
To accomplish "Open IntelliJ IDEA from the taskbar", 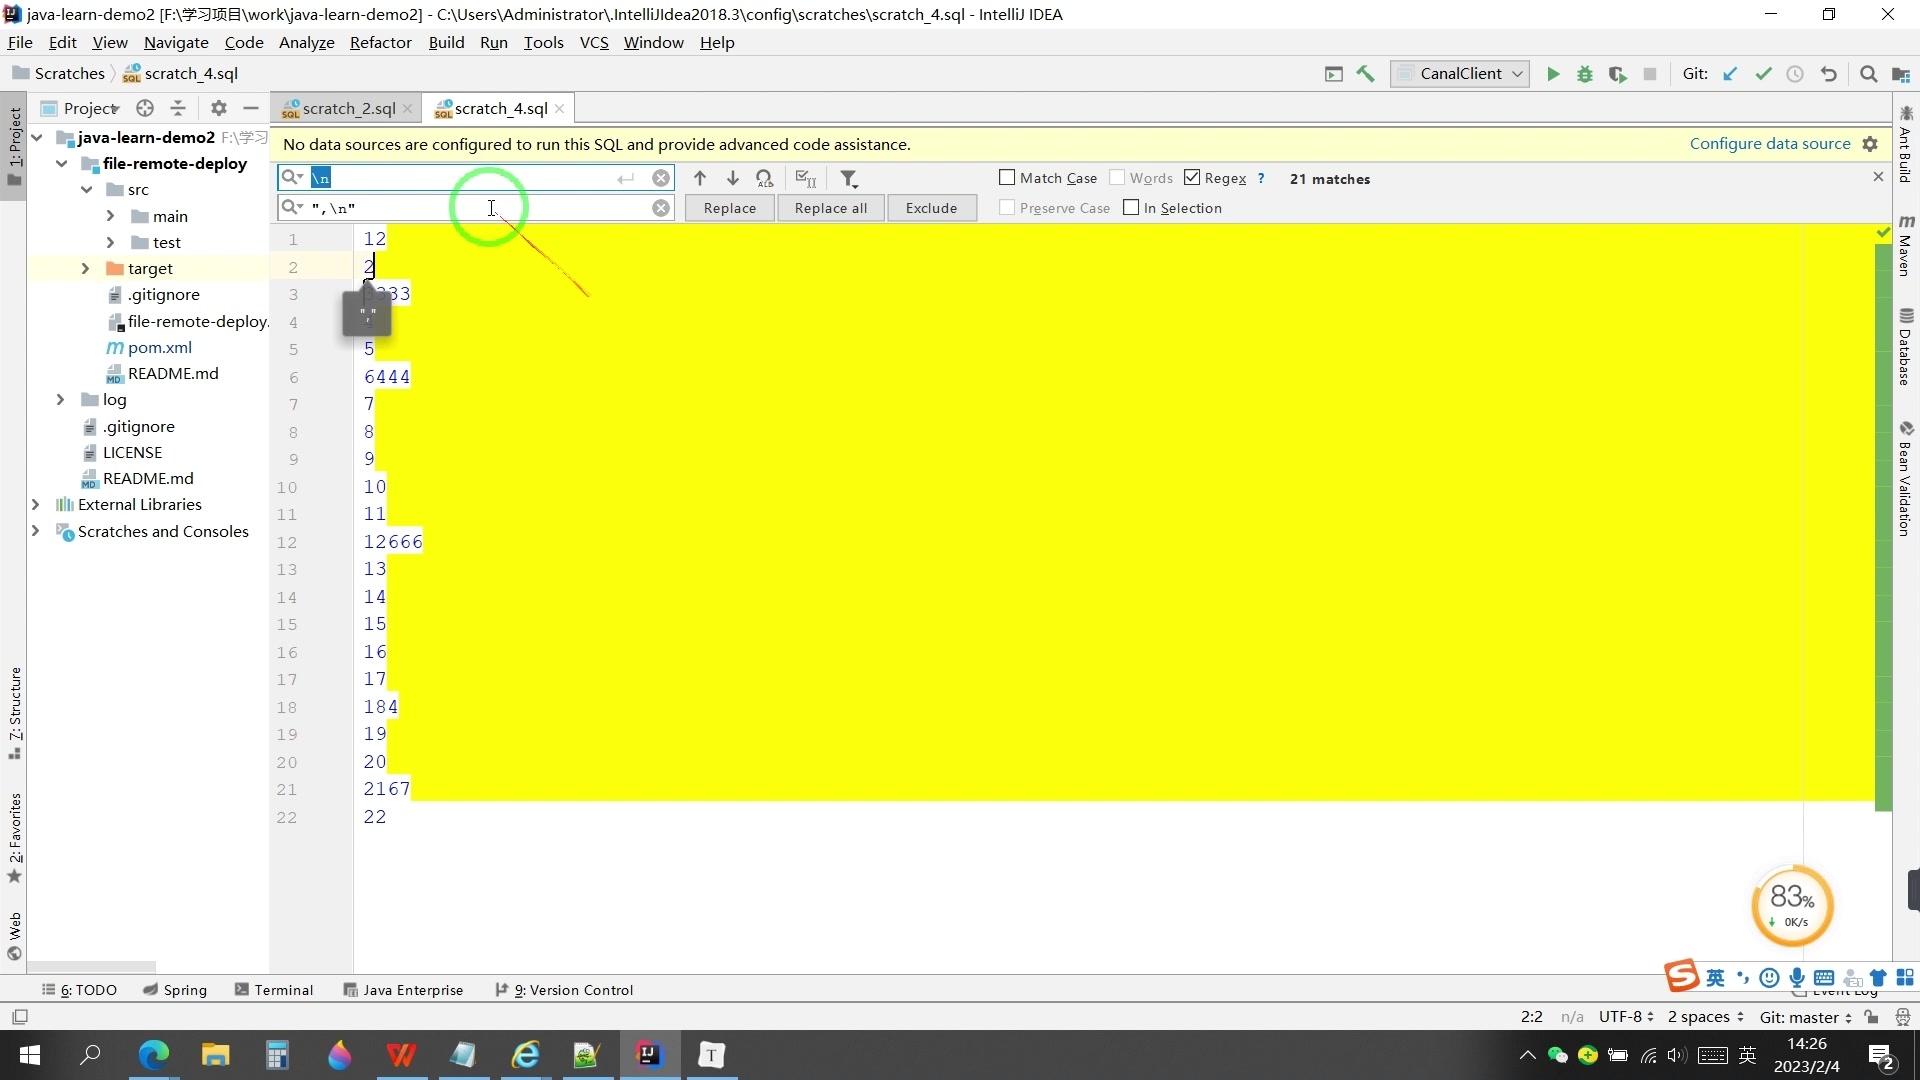I will 649,1055.
